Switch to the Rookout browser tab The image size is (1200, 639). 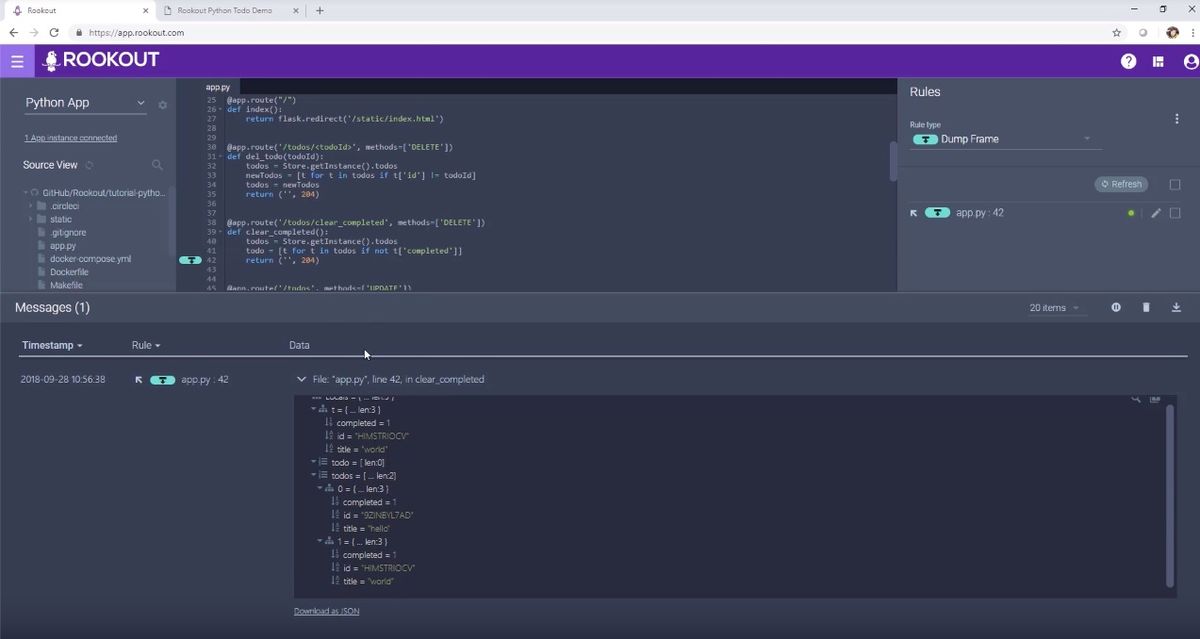click(78, 10)
